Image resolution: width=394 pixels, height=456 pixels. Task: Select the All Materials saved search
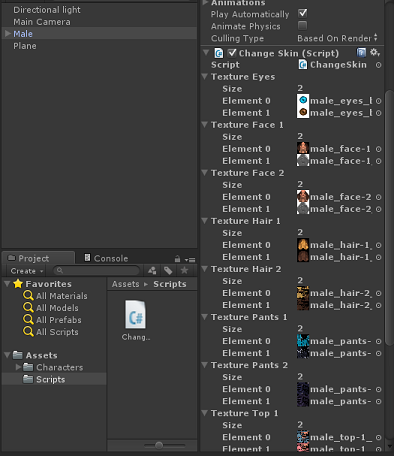pos(55,296)
